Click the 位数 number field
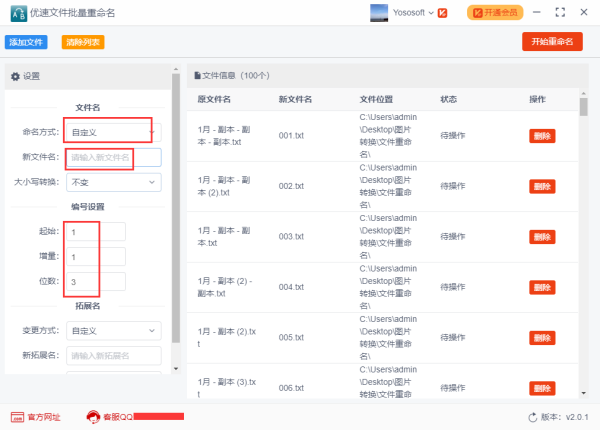This screenshot has height=430, width=600. [96, 282]
